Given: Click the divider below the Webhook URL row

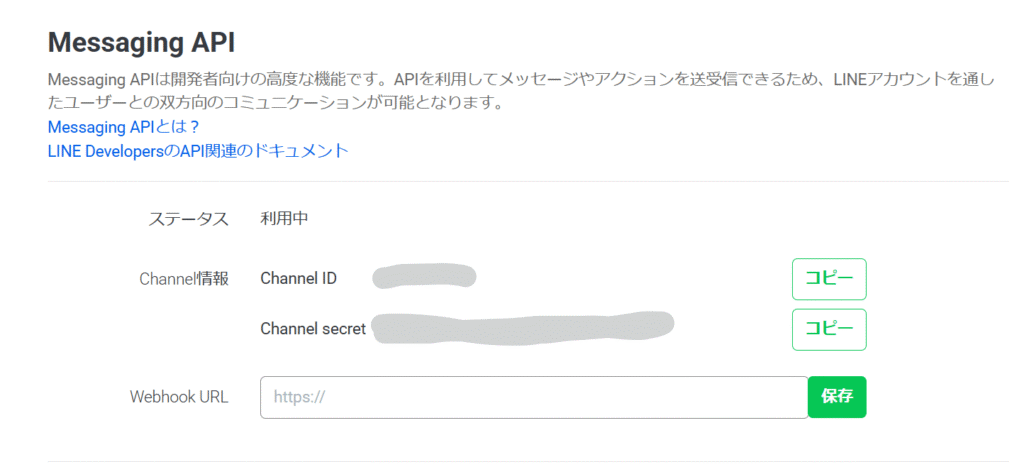Looking at the screenshot, I should pos(528,462).
